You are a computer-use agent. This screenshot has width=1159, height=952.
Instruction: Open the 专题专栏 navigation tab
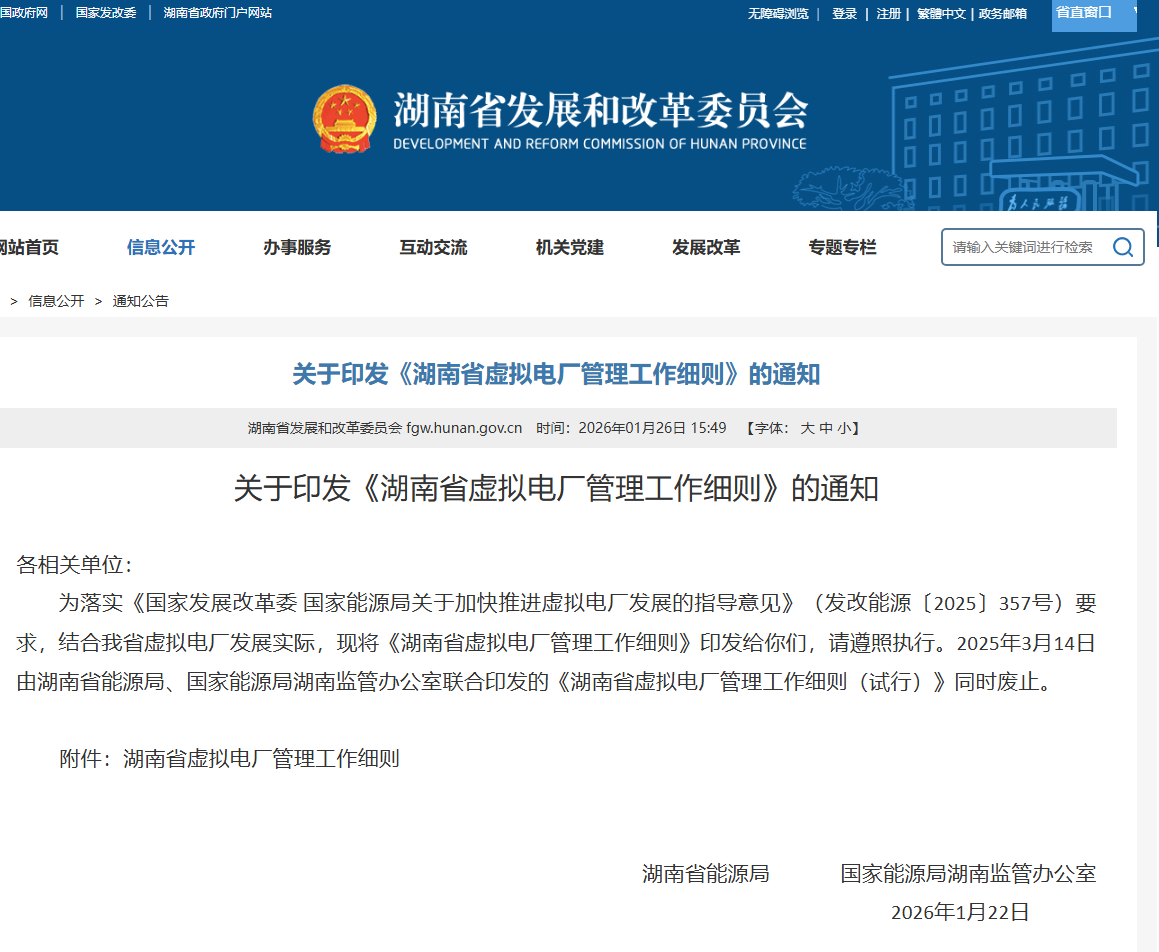click(x=843, y=247)
